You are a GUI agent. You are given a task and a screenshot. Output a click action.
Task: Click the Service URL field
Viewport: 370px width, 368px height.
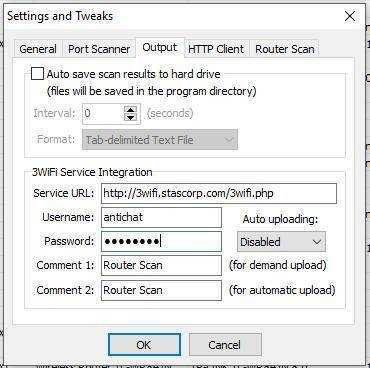(x=219, y=193)
